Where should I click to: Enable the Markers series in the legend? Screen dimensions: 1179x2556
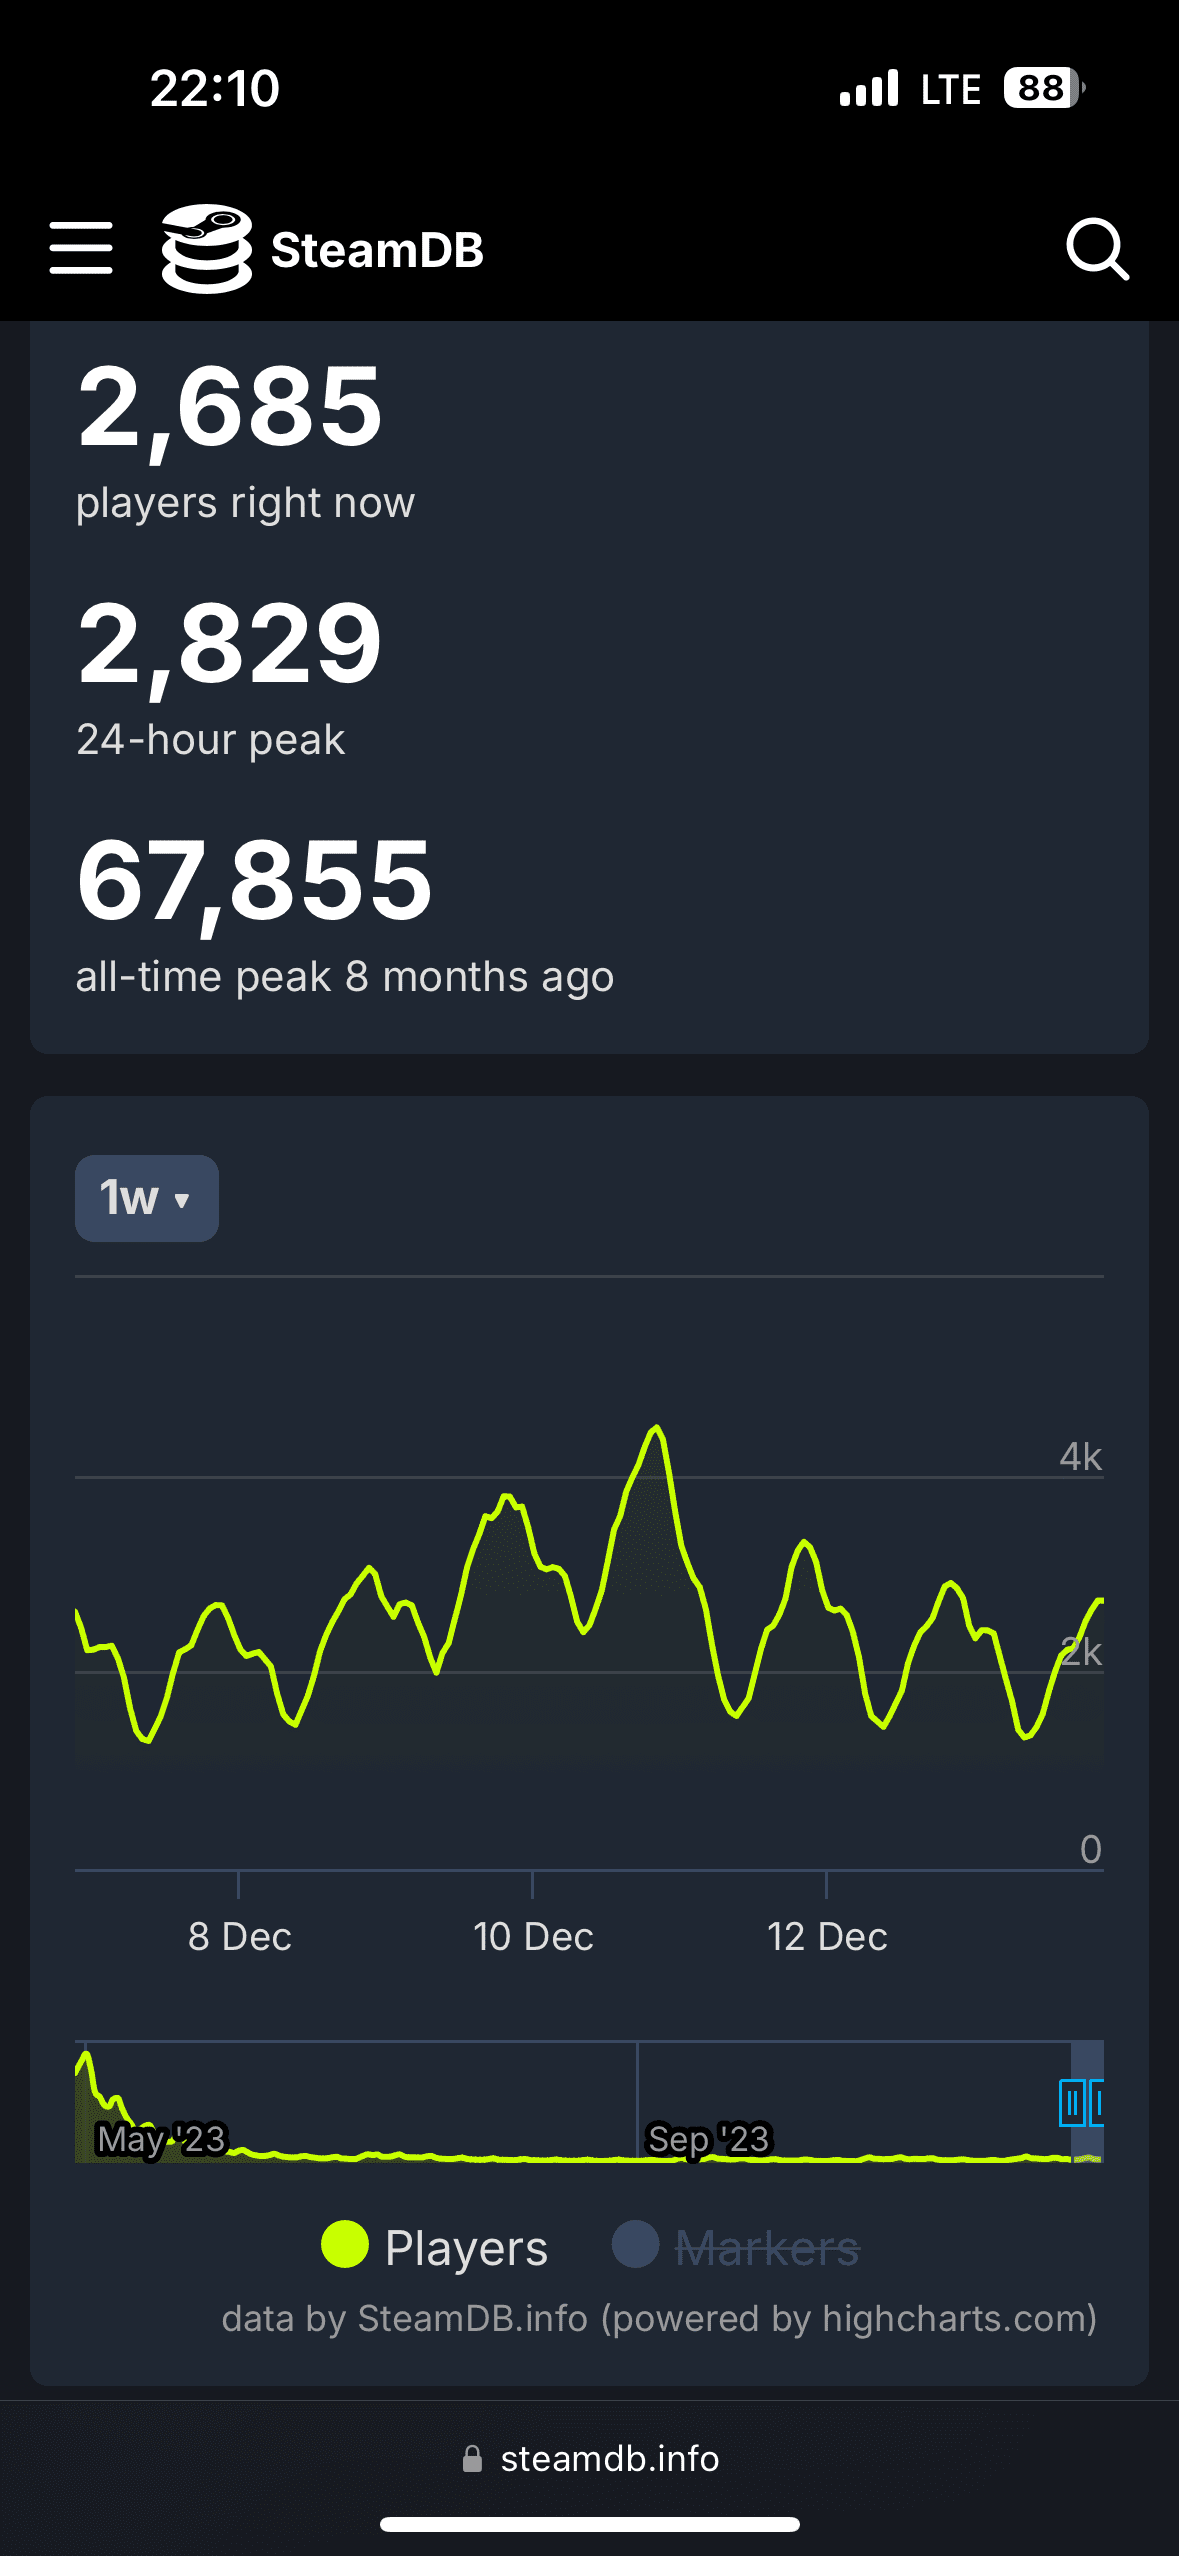pyautogui.click(x=766, y=2248)
